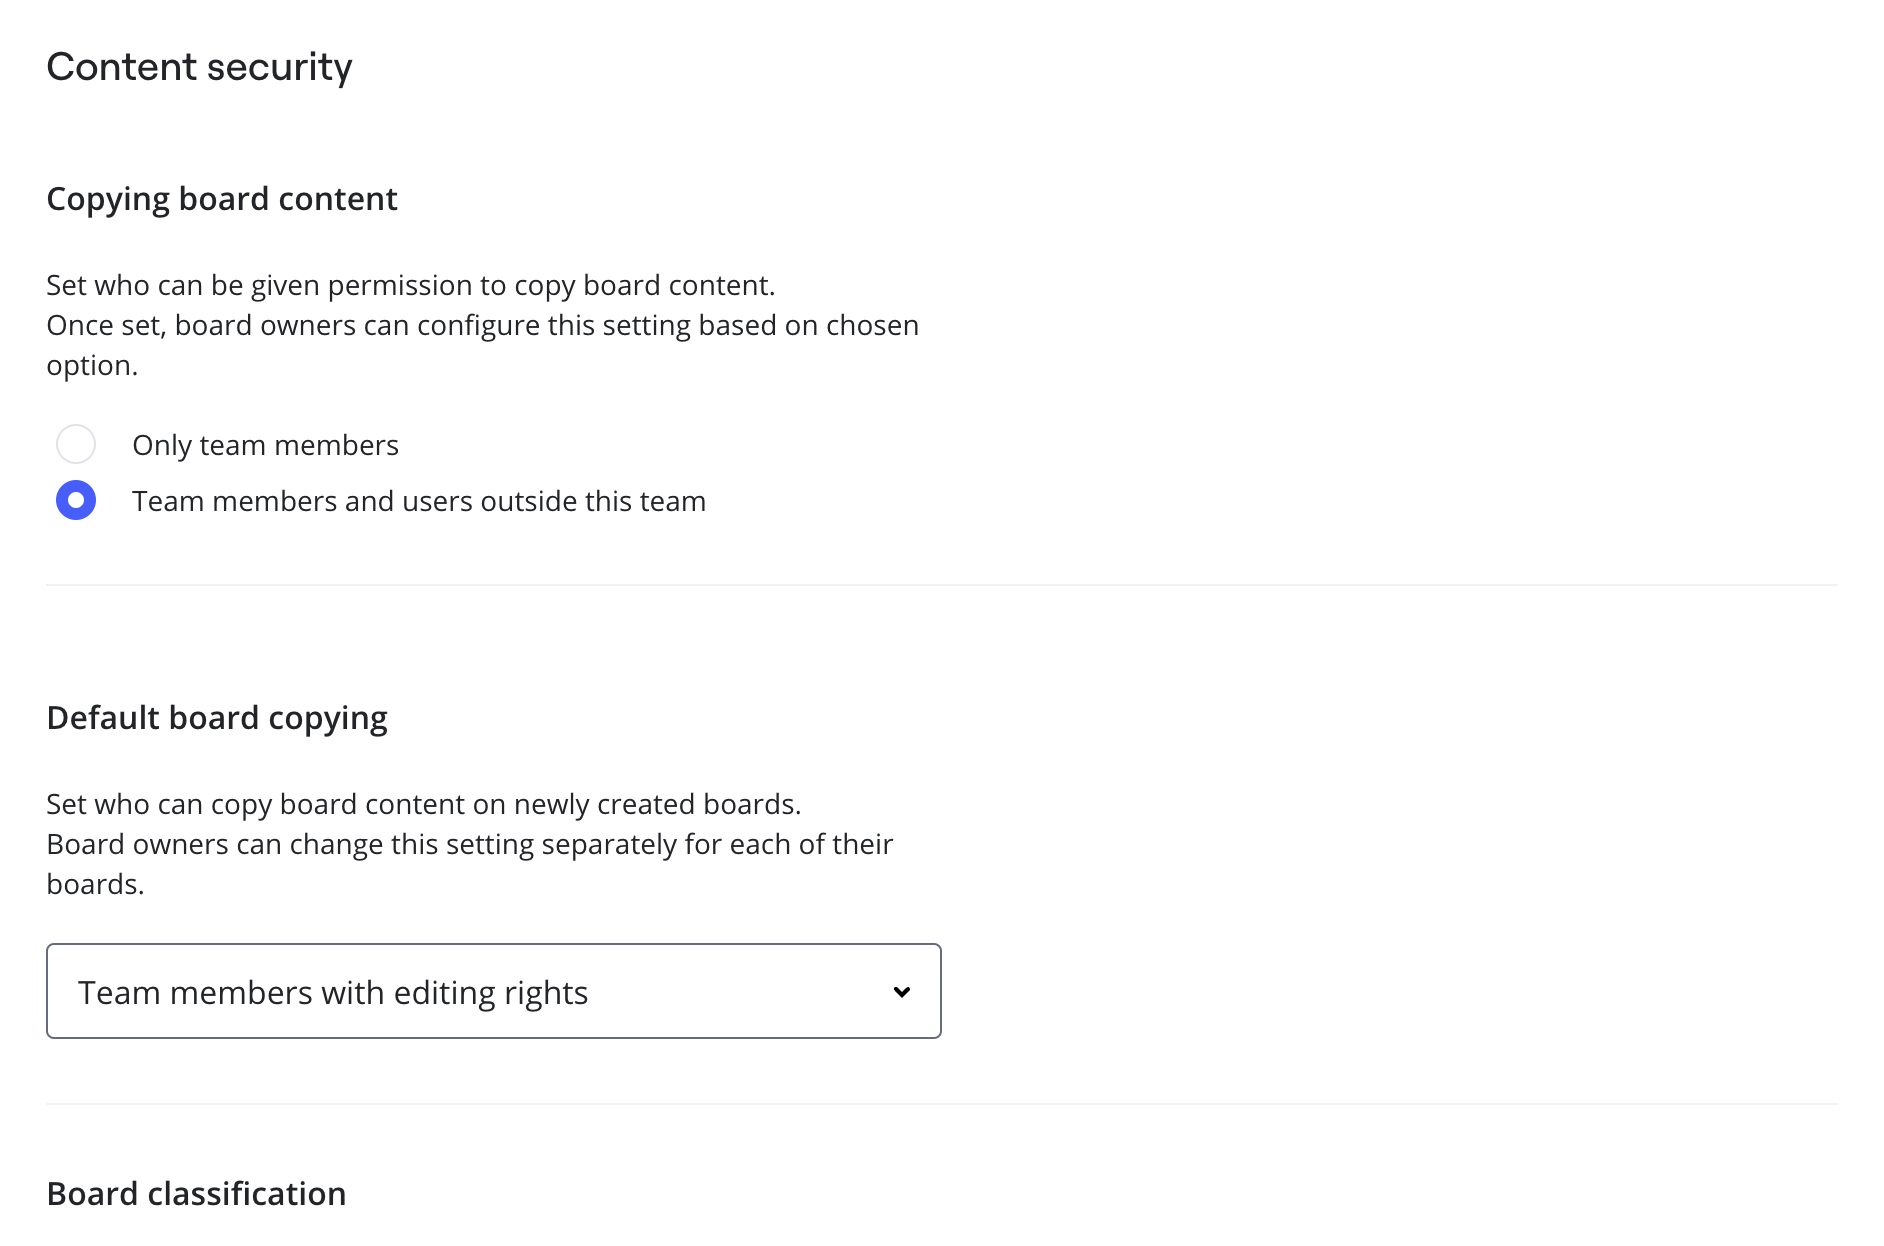Open the "Team members with editing rights" dropdown
This screenshot has width=1884, height=1246.
click(493, 991)
